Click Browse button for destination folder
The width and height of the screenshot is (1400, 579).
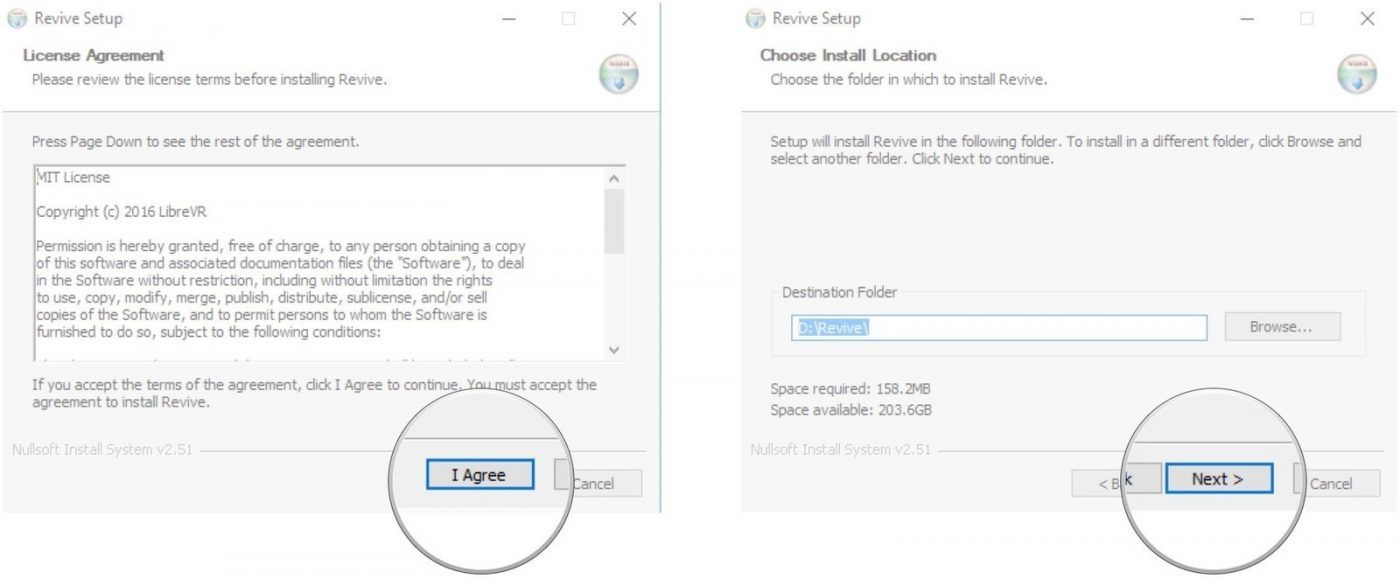pos(1281,327)
